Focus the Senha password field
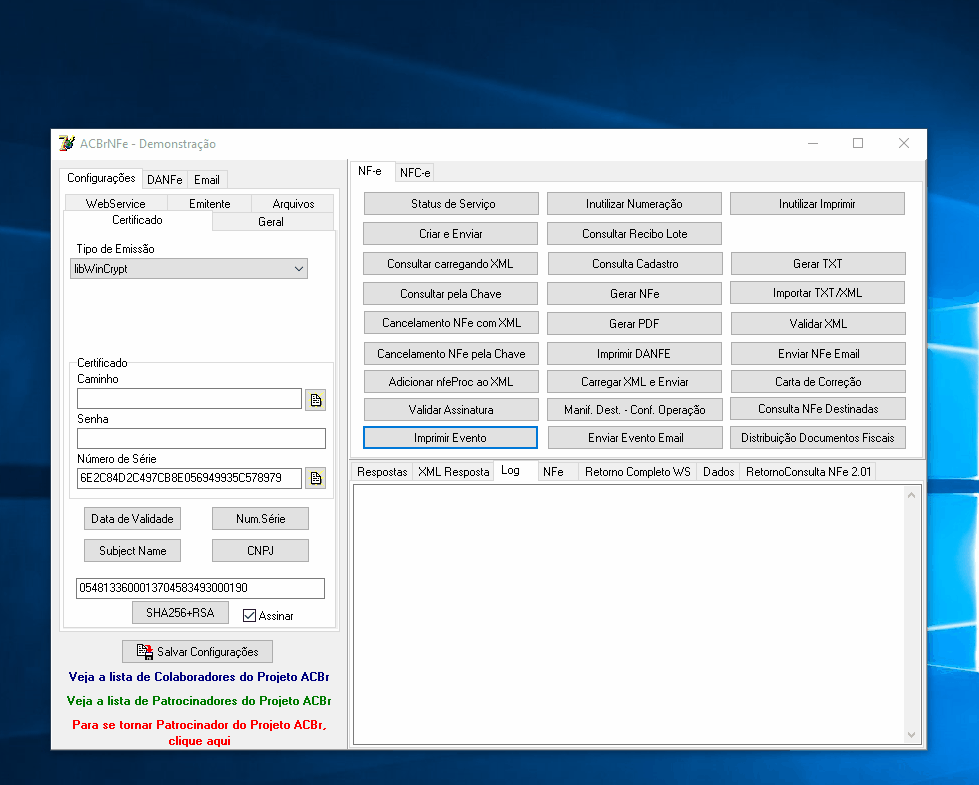Viewport: 979px width, 785px height. point(201,438)
